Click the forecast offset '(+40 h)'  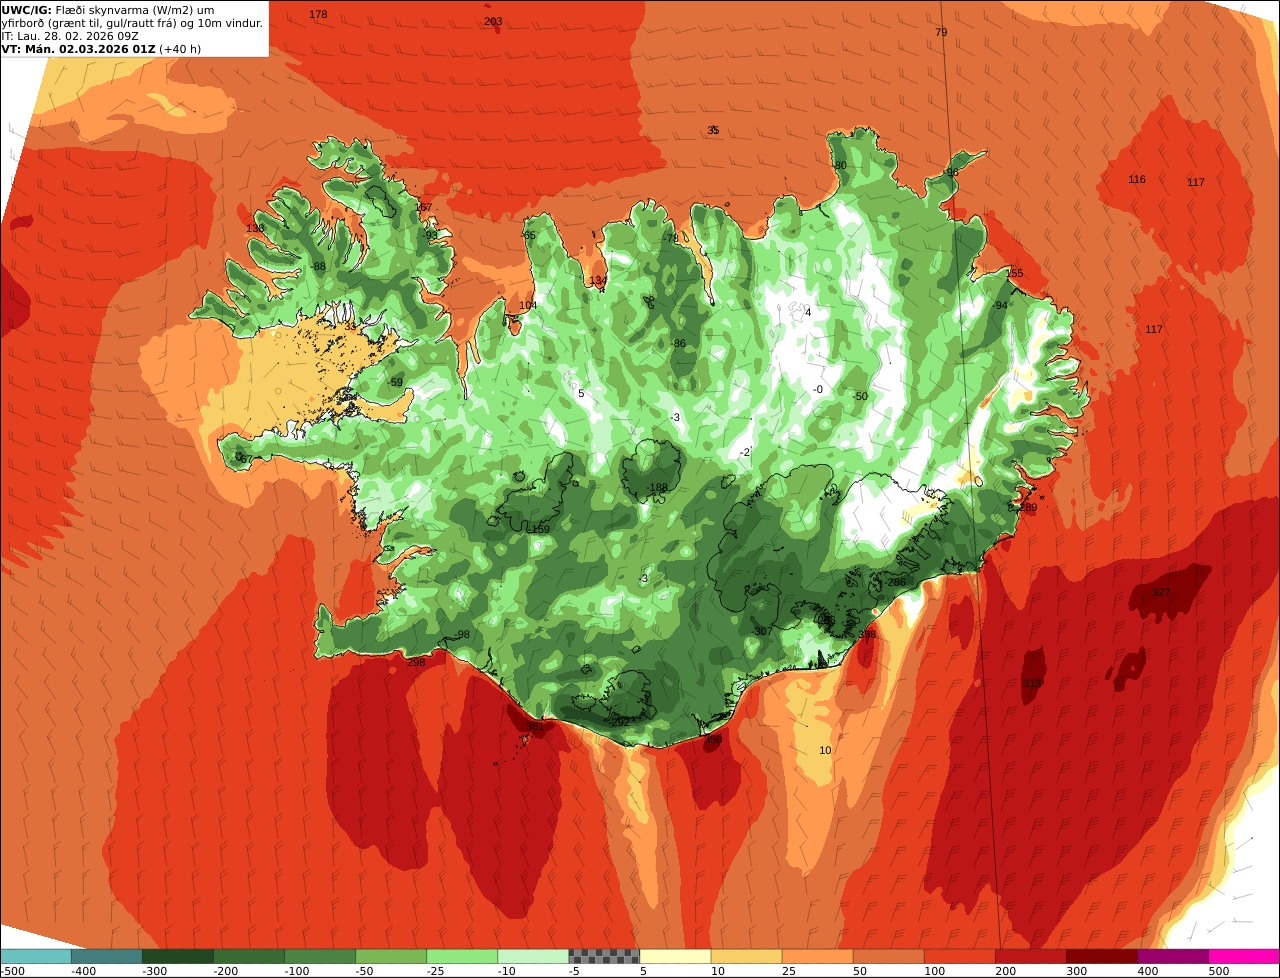click(x=180, y=48)
